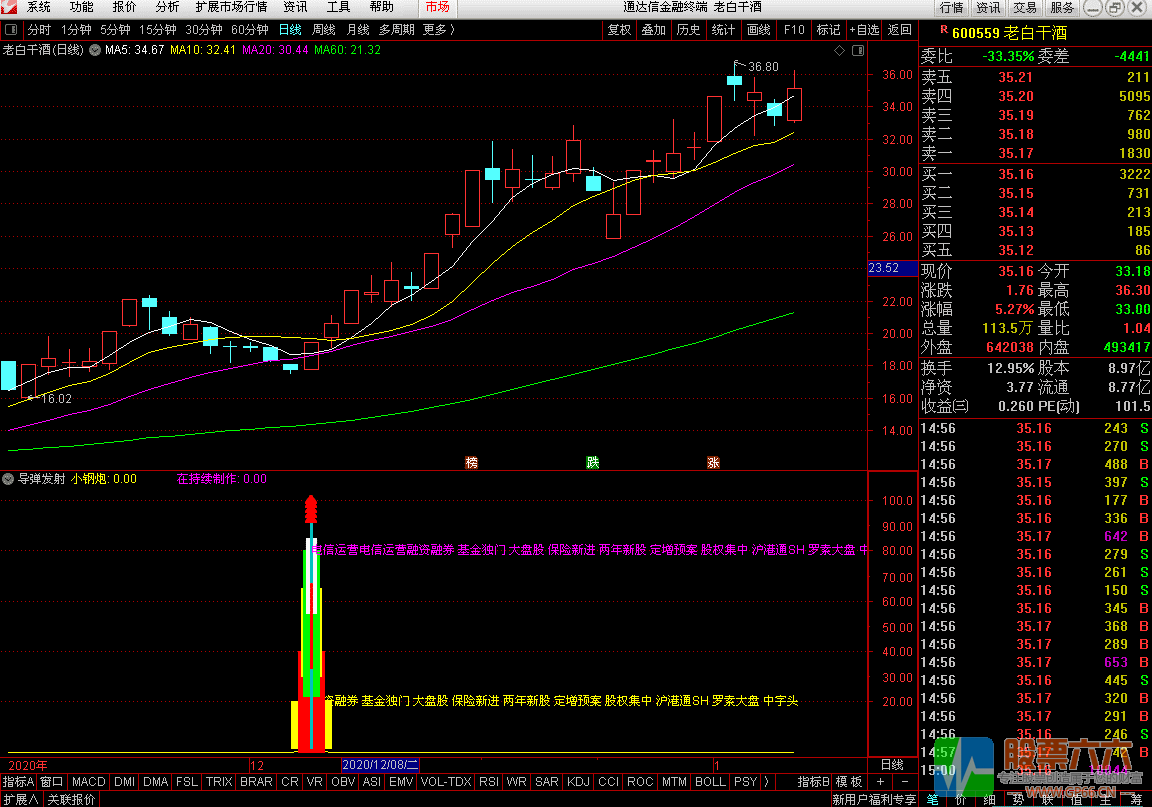Image resolution: width=1152 pixels, height=807 pixels.
Task: Switch to 周线 weekly period
Action: (323, 30)
